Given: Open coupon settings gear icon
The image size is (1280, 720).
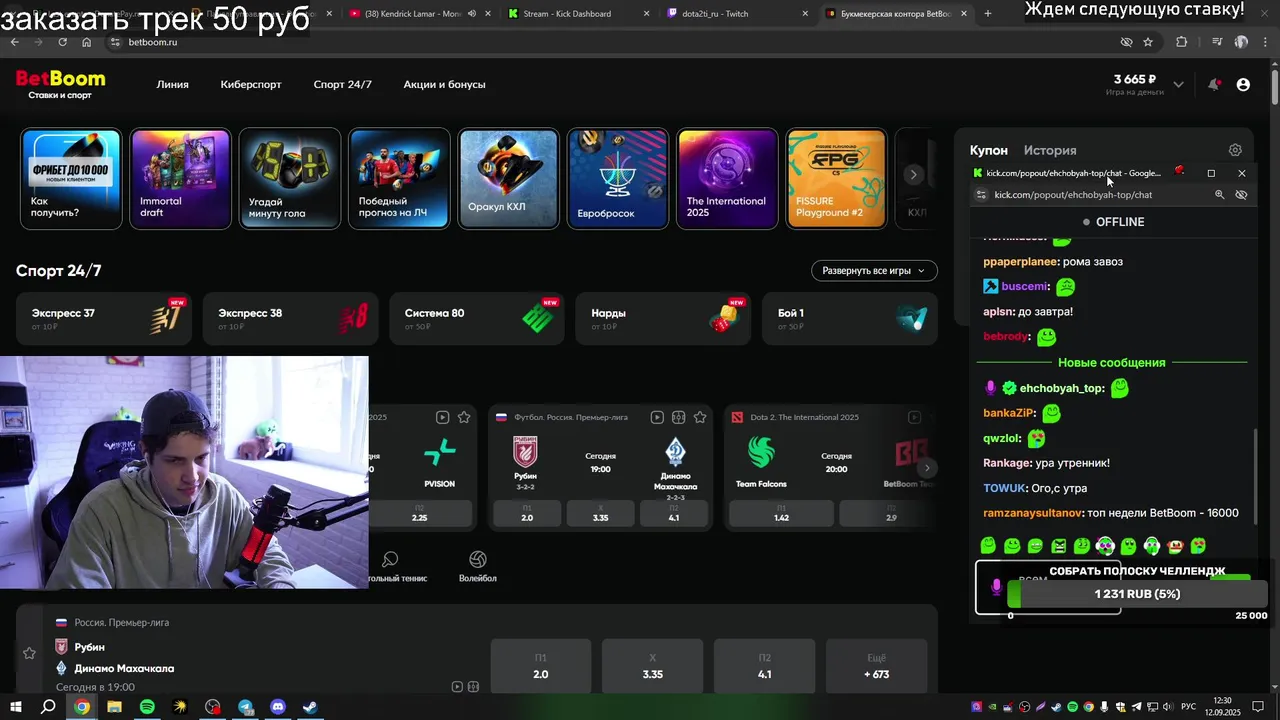Looking at the screenshot, I should tap(1235, 150).
